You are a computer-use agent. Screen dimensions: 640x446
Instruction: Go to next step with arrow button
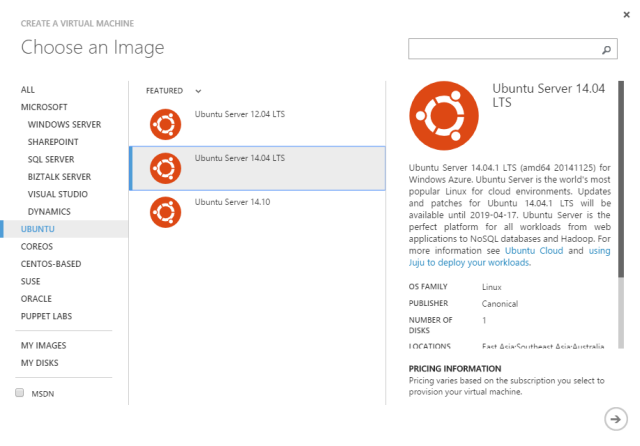tap(616, 419)
